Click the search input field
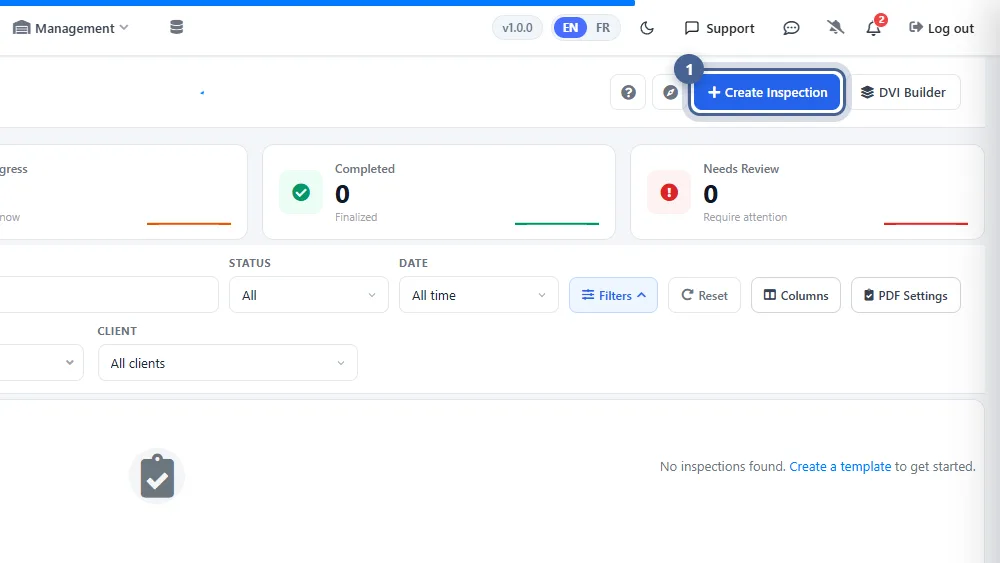This screenshot has width=1000, height=563. tap(108, 295)
